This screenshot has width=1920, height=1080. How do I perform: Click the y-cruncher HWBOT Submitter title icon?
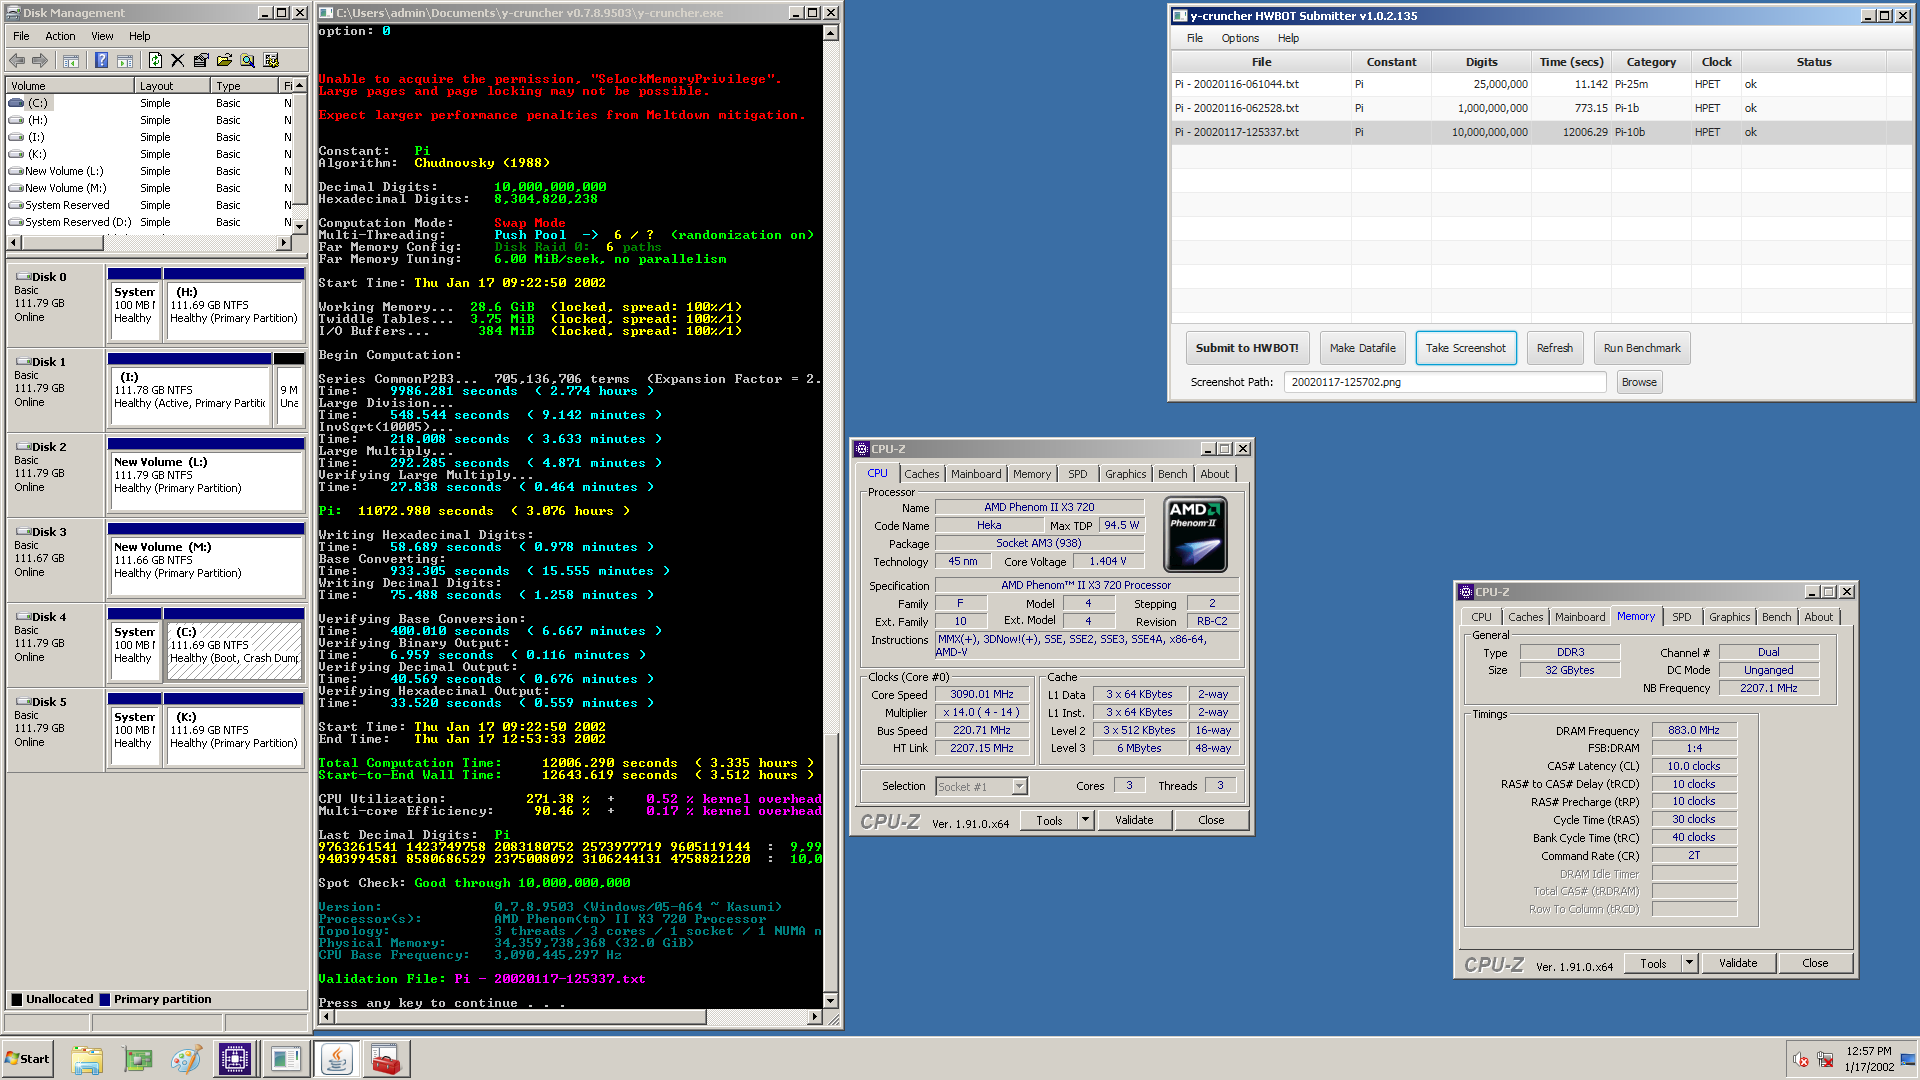coord(1180,15)
